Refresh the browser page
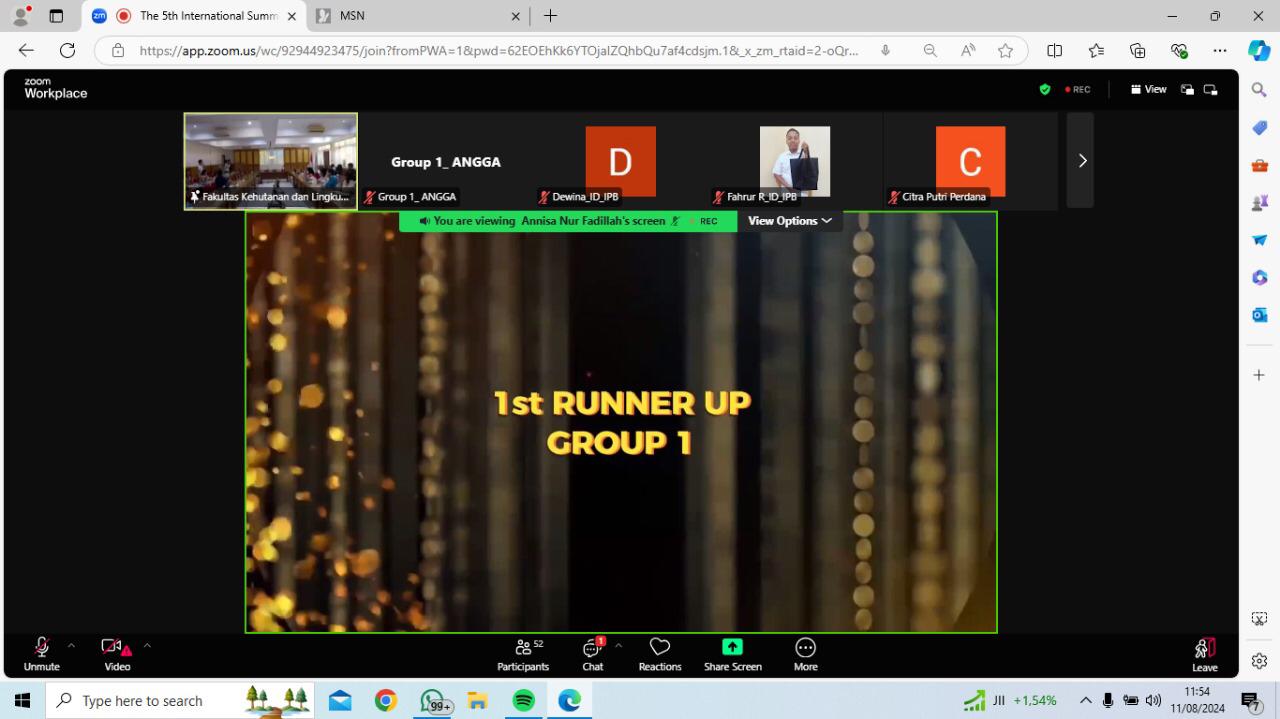This screenshot has height=719, width=1280. (x=67, y=51)
